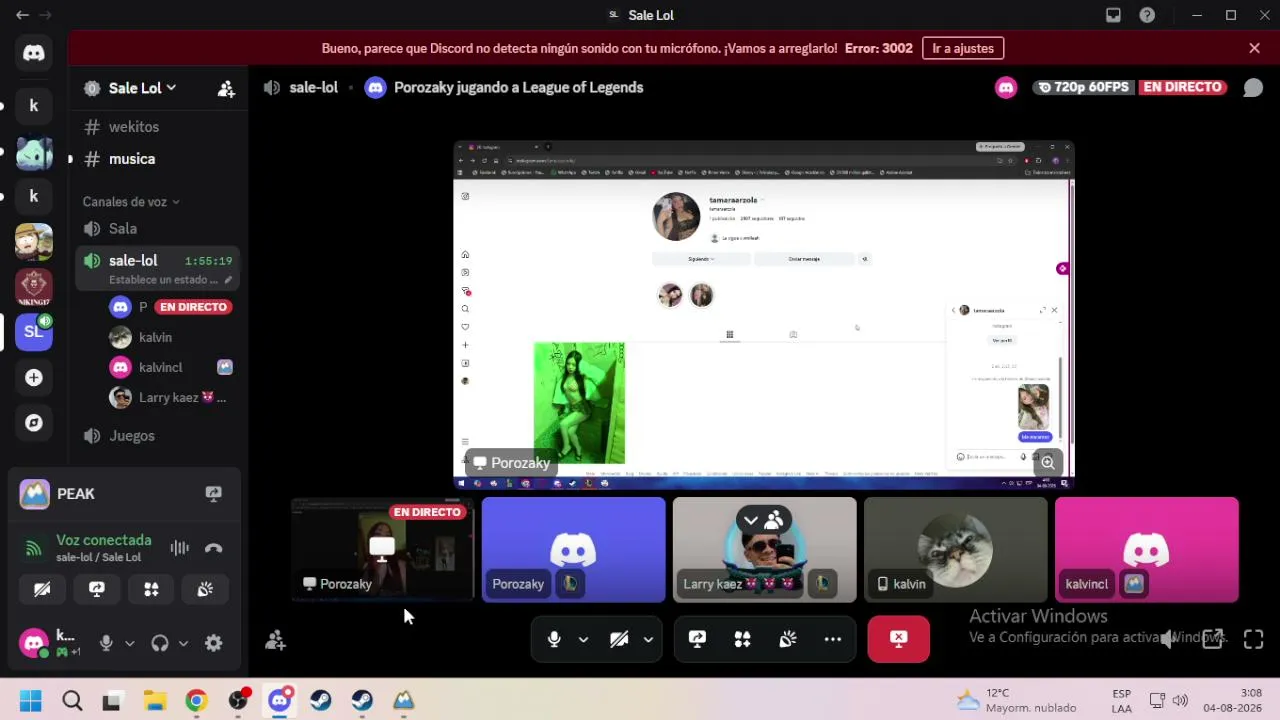Enter full screen mode for the call
The width and height of the screenshot is (1280, 720).
point(1253,639)
